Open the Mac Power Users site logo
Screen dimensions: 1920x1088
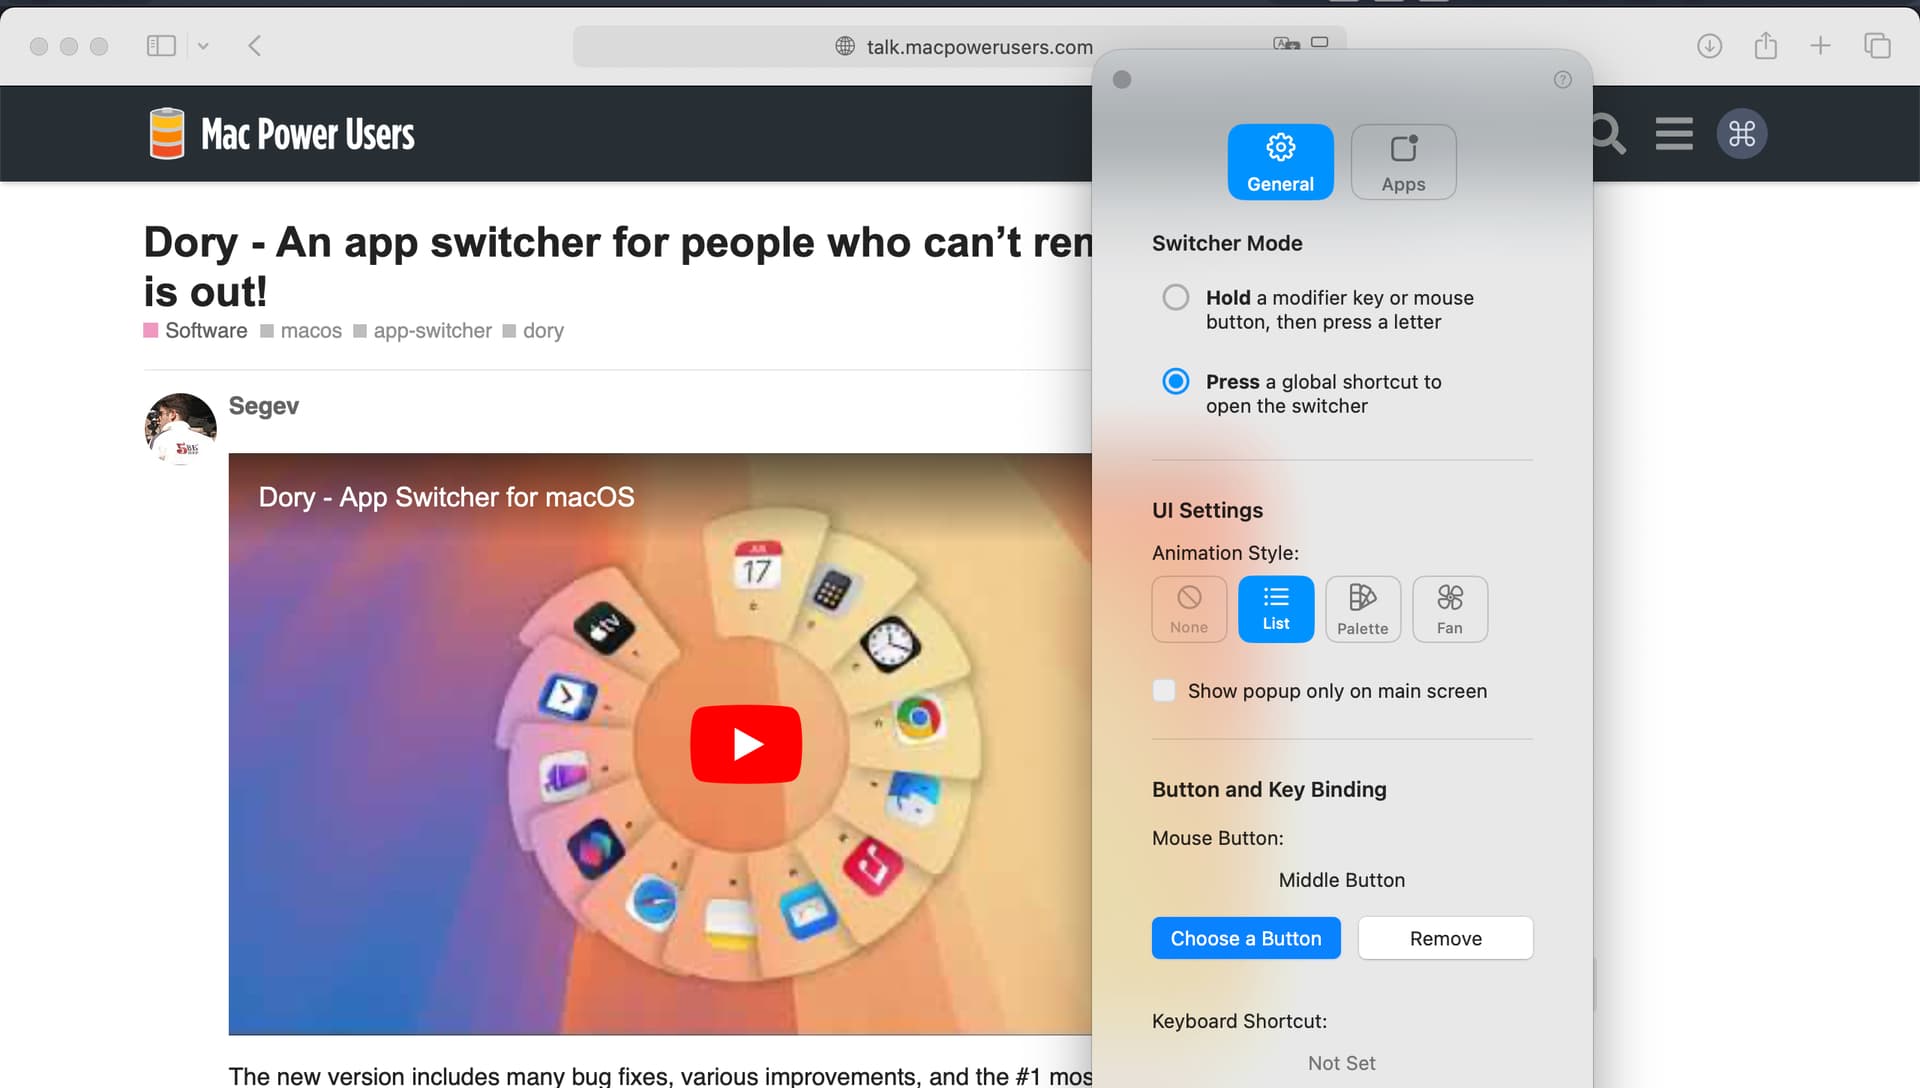click(281, 134)
